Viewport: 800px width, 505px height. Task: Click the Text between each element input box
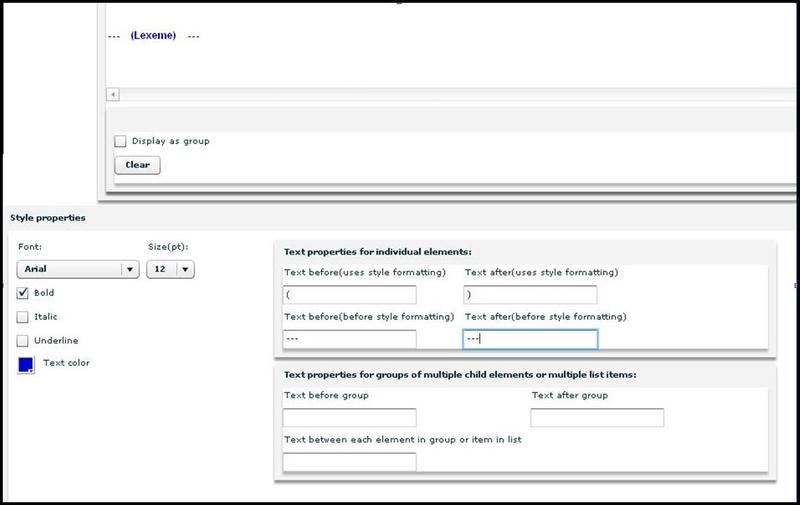pos(349,462)
